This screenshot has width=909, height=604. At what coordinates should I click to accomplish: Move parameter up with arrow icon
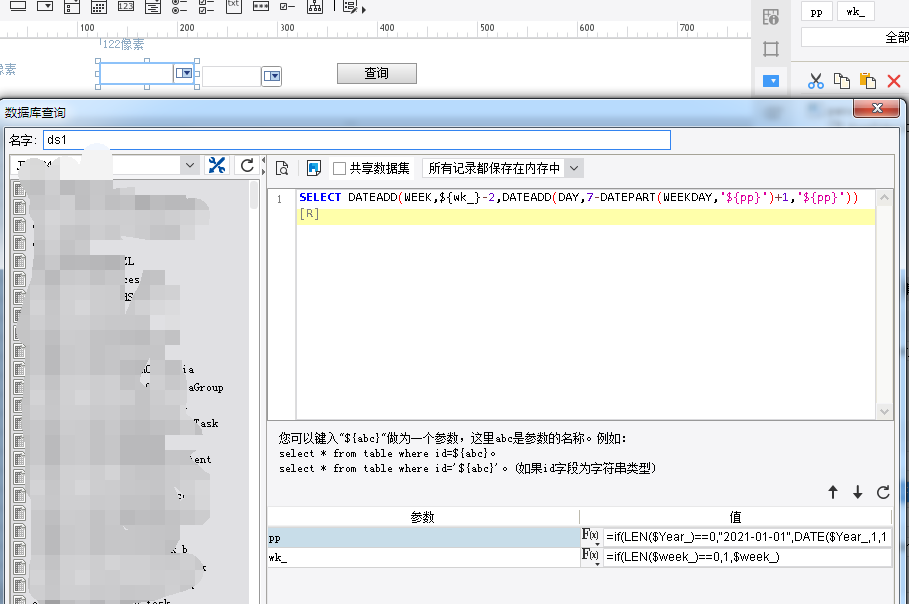tap(833, 492)
